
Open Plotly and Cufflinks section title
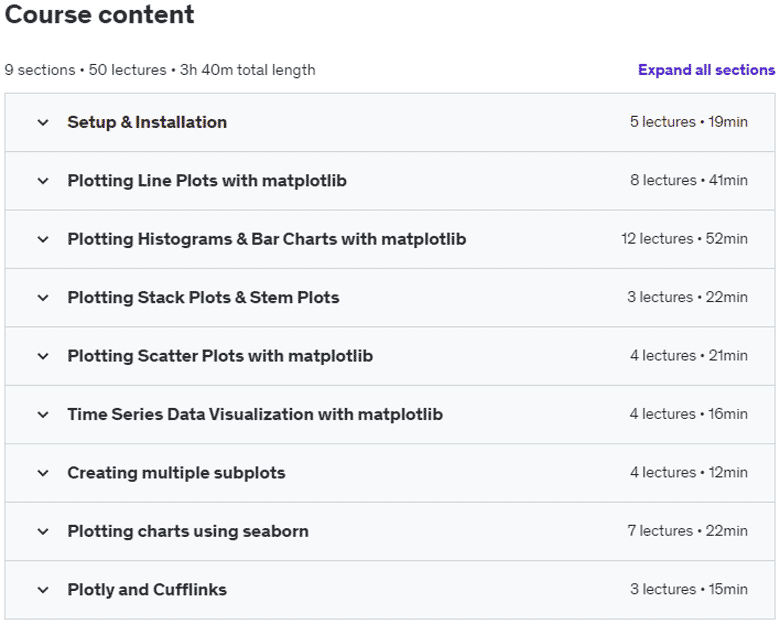point(147,590)
